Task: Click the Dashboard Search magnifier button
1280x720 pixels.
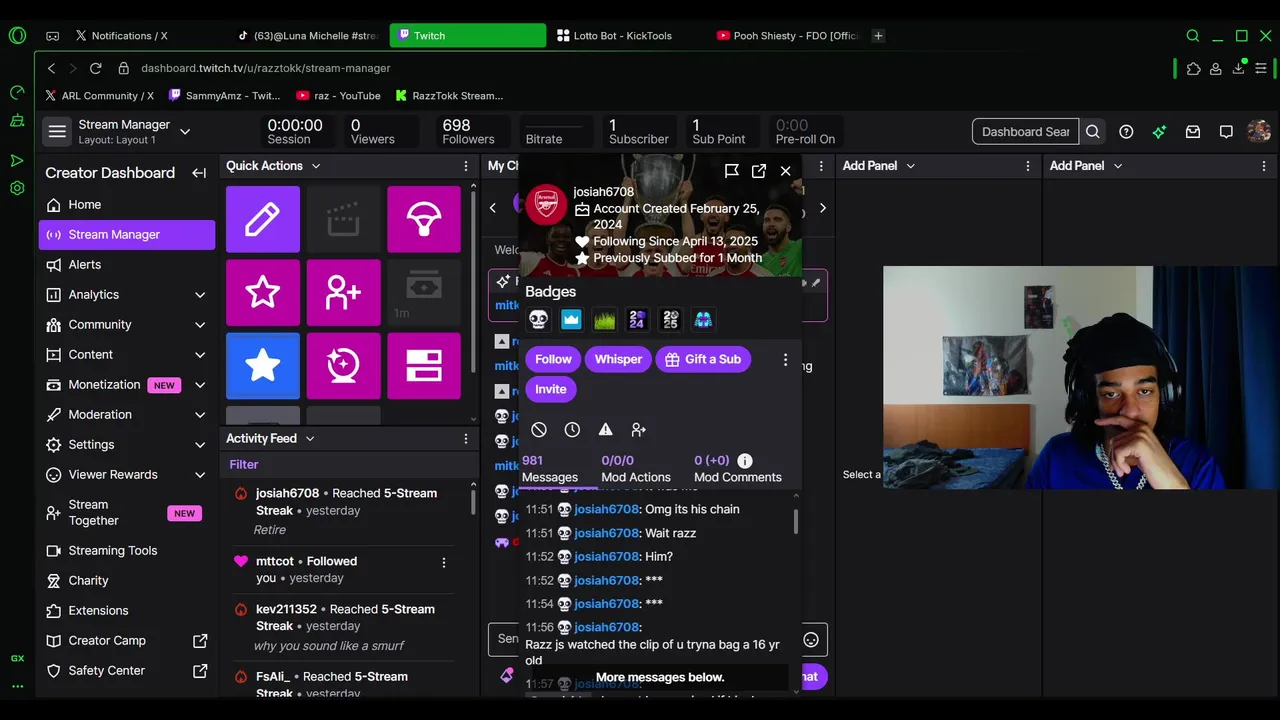Action: tap(1093, 132)
